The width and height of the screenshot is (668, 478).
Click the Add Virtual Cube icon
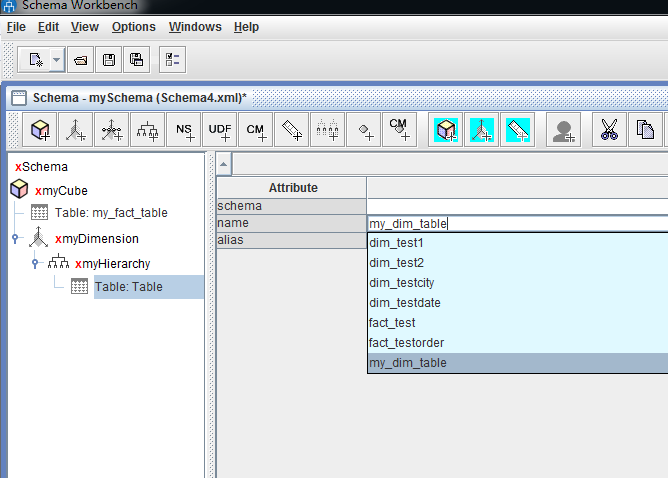click(447, 130)
